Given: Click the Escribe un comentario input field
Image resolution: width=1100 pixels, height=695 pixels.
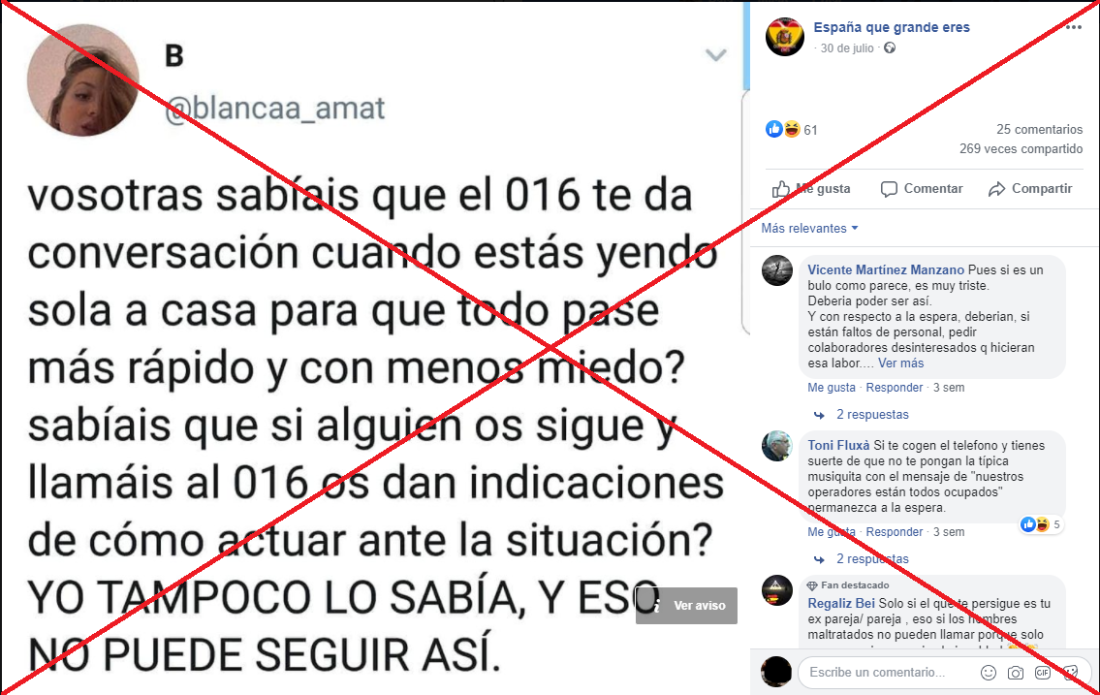Looking at the screenshot, I should click(x=890, y=673).
